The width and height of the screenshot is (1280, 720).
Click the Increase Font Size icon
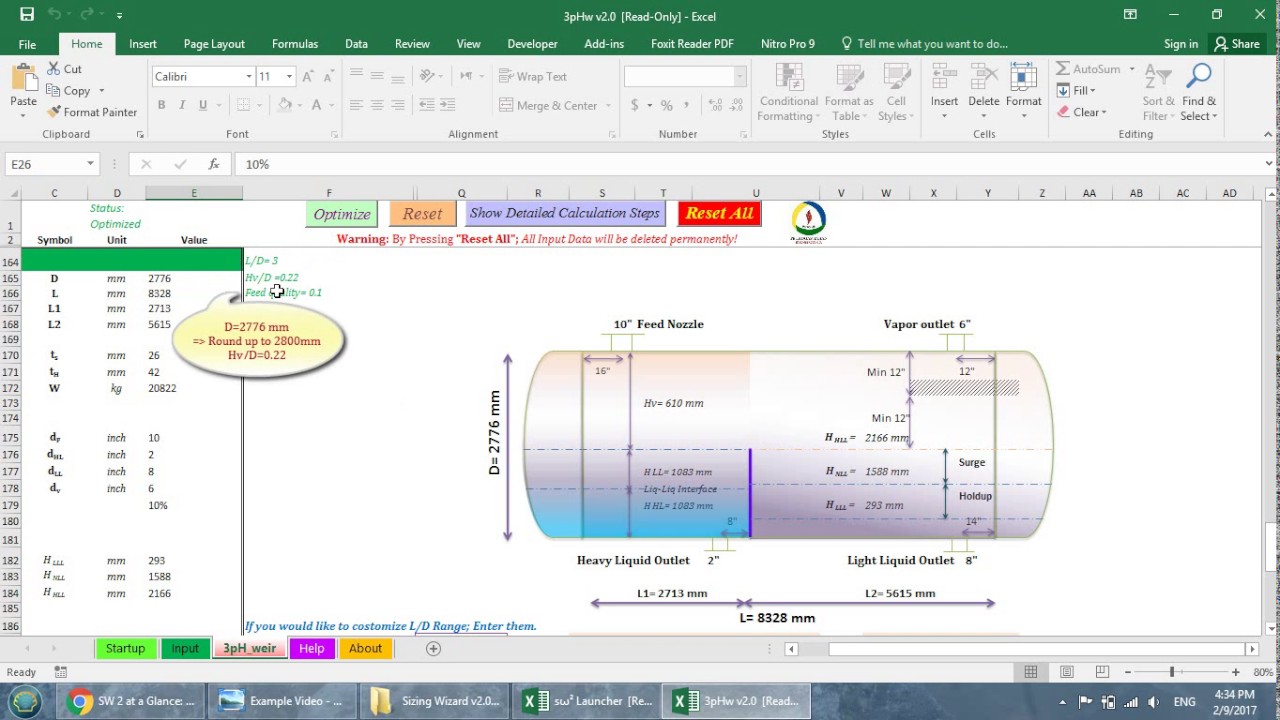[310, 77]
